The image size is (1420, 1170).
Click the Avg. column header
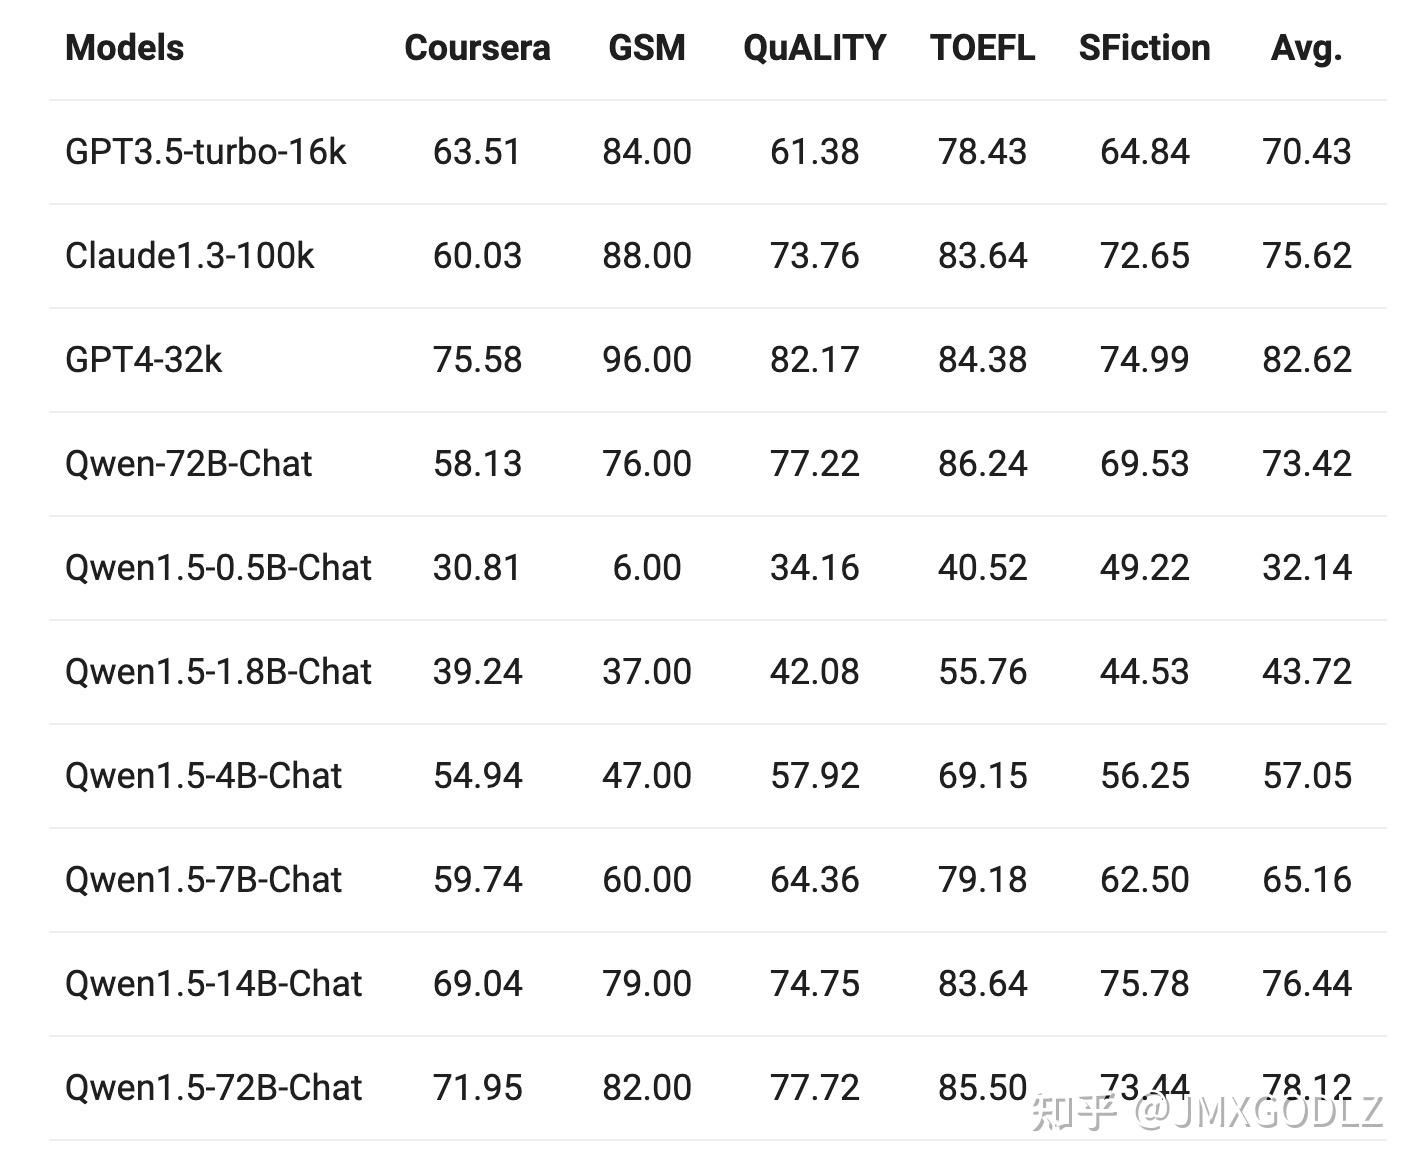(x=1306, y=48)
